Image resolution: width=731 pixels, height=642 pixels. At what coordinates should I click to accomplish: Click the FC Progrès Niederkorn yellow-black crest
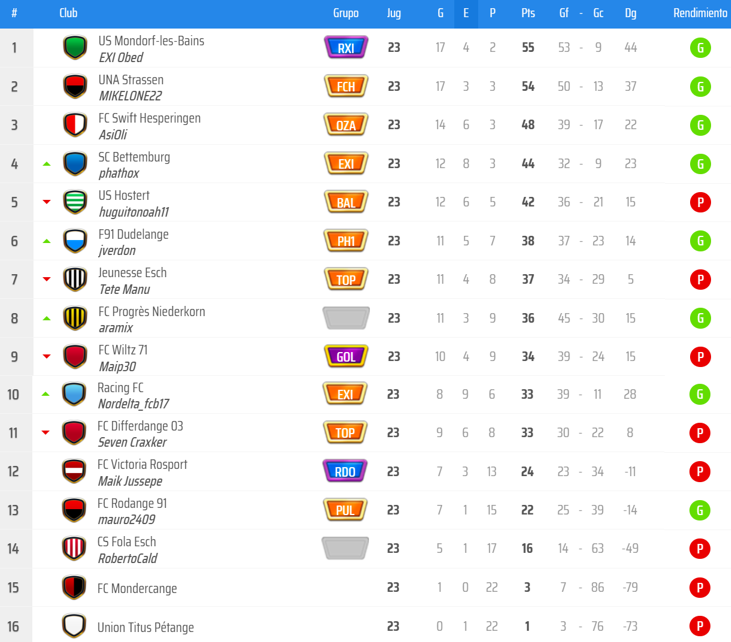point(75,318)
